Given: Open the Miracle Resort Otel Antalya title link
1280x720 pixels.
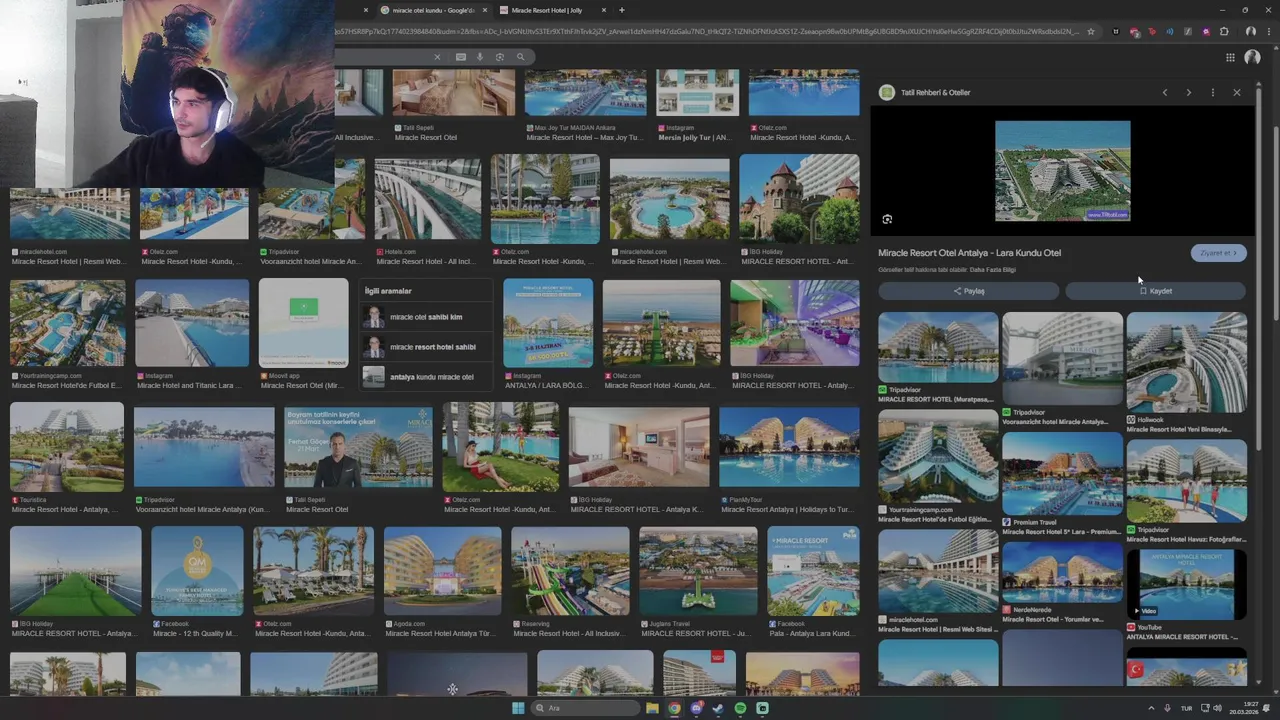Looking at the screenshot, I should point(969,253).
